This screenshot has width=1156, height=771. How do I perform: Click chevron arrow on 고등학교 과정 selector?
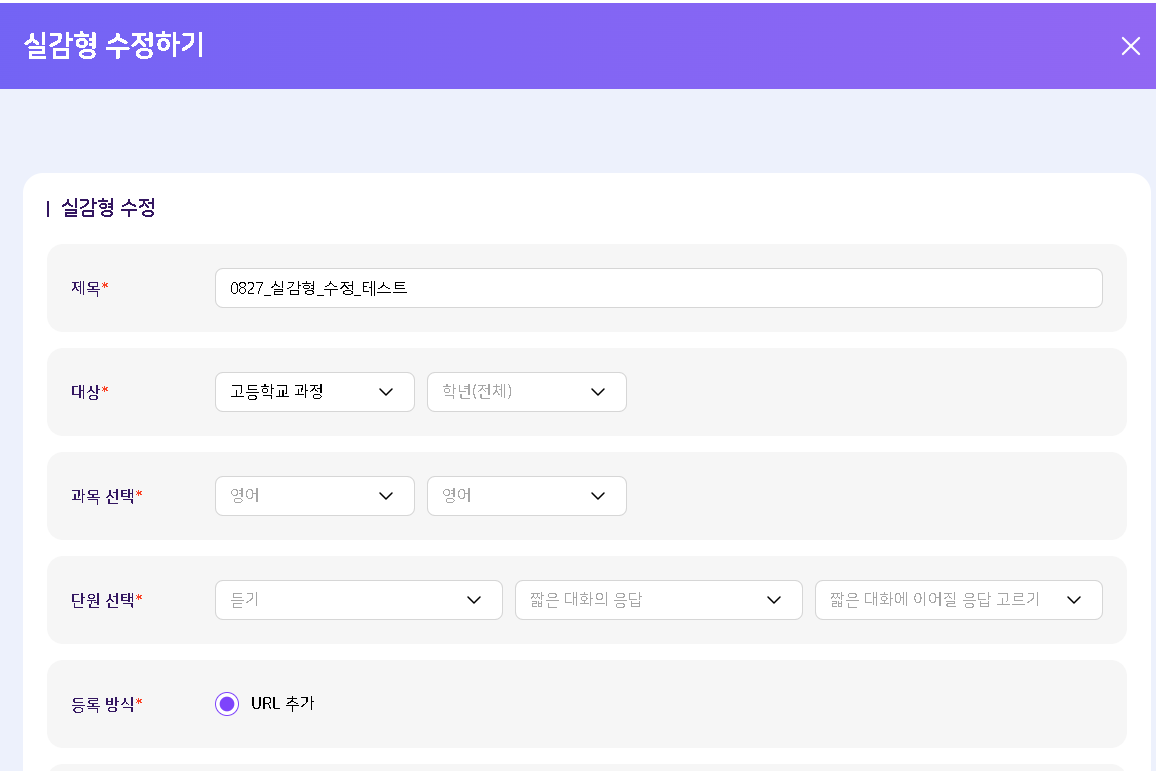(386, 392)
